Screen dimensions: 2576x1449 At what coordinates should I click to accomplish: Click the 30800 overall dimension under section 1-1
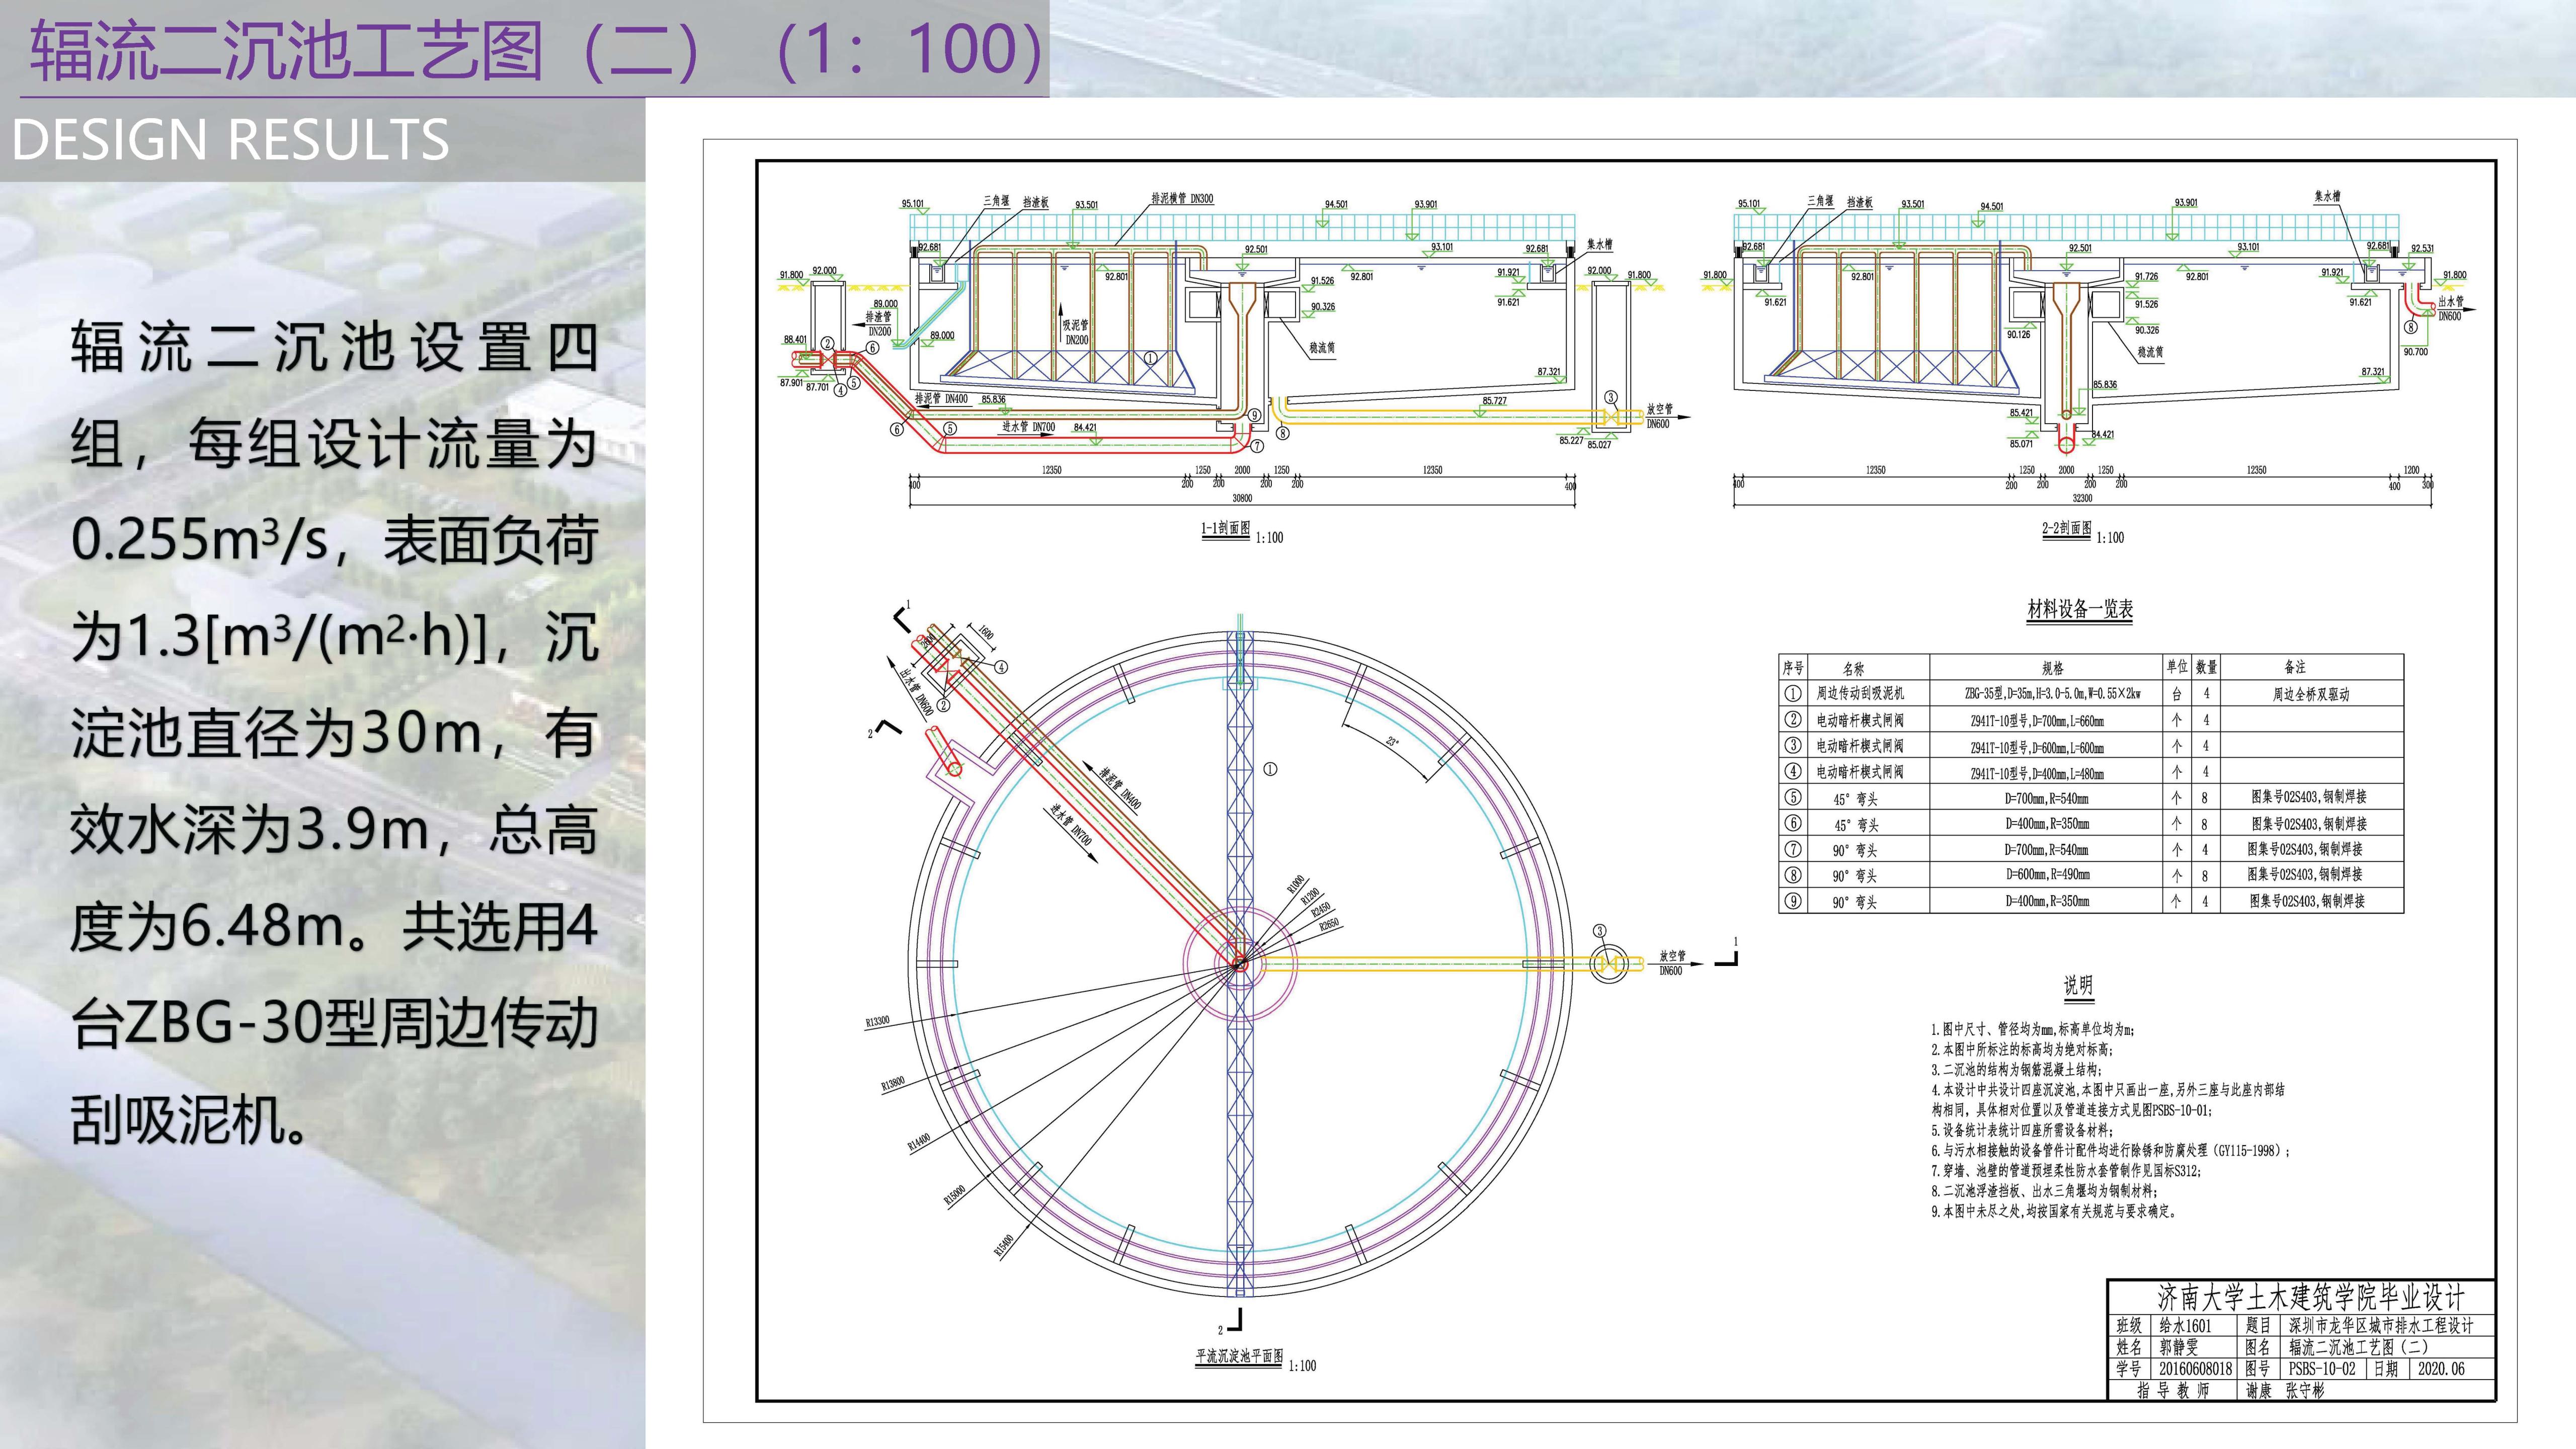pos(1242,498)
